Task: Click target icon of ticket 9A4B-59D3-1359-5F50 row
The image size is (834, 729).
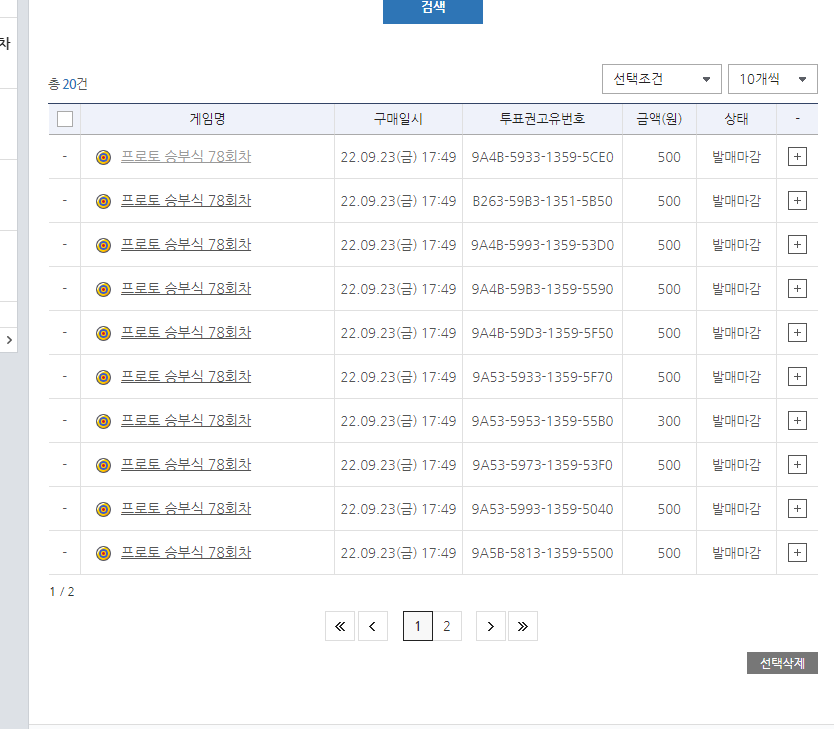Action: tap(103, 333)
